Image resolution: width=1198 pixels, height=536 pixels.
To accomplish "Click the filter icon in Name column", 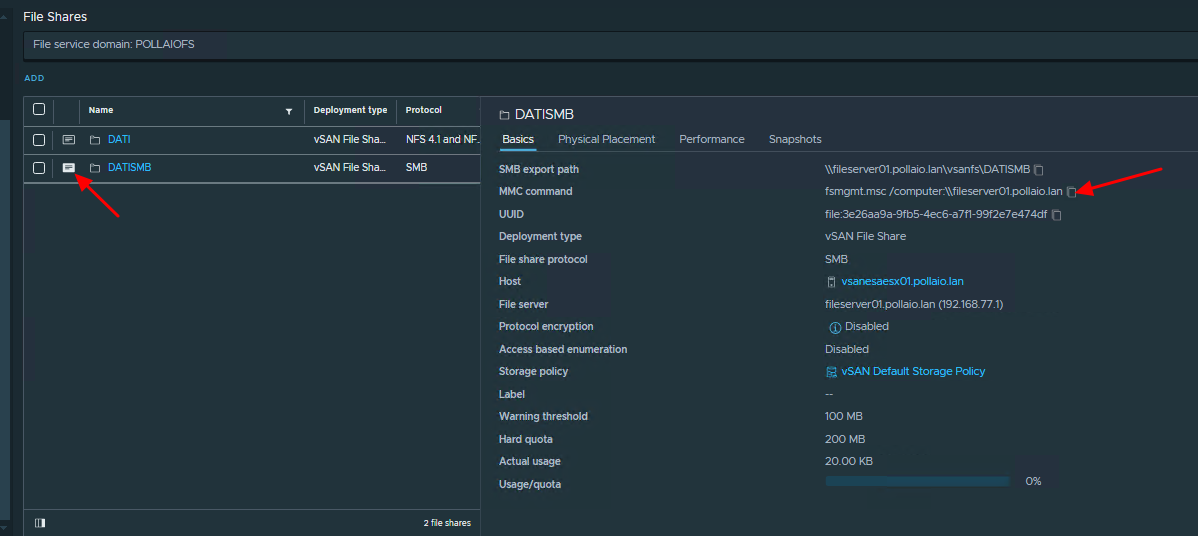I will tap(289, 111).
